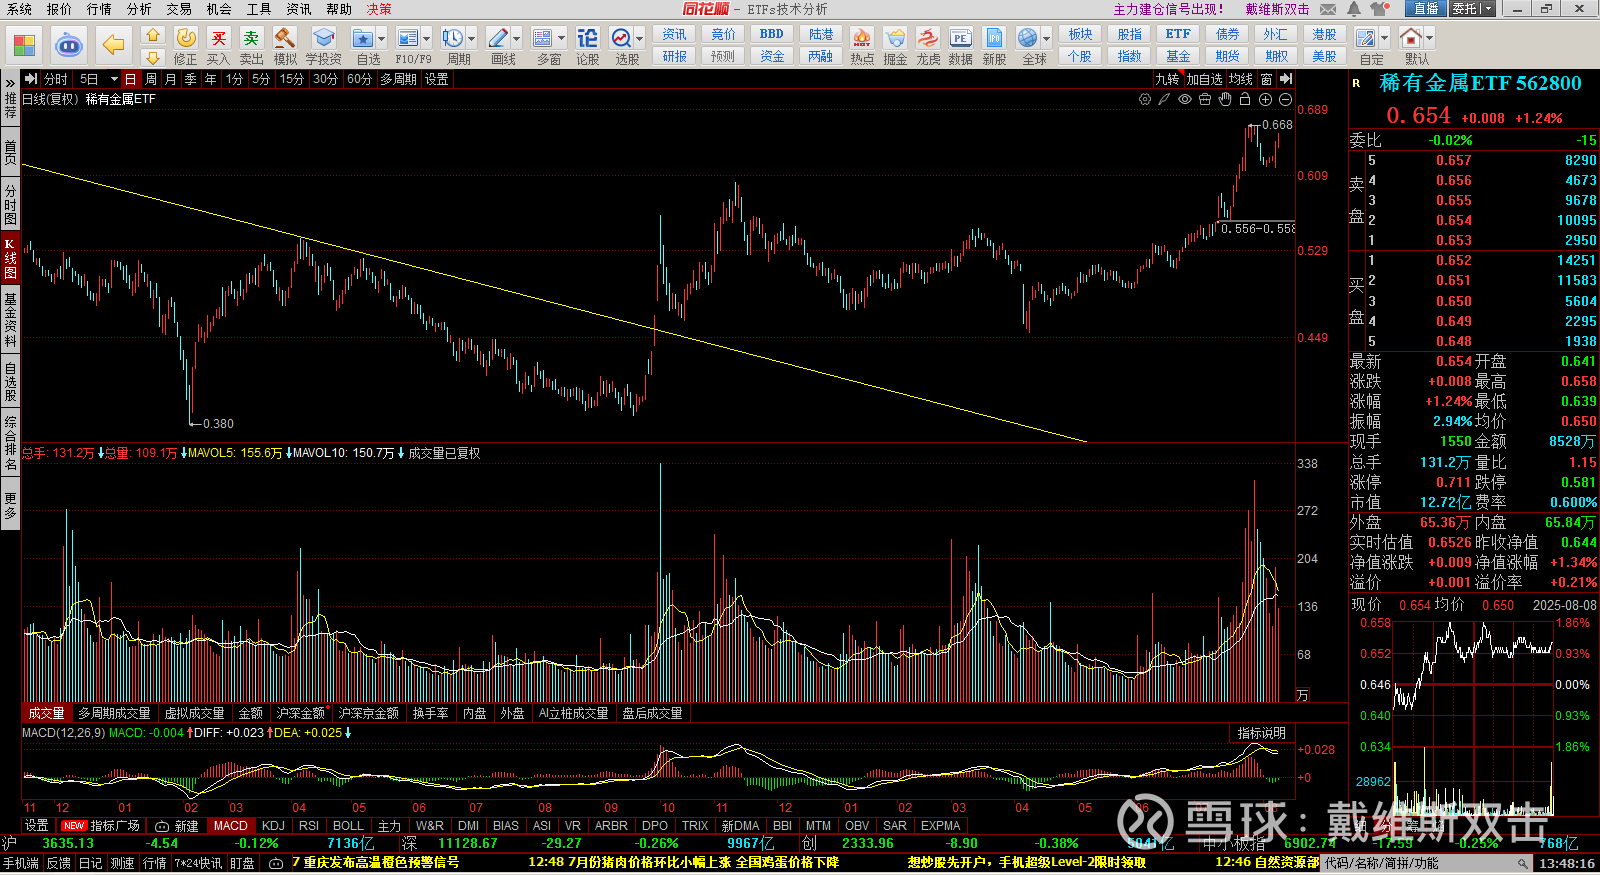
Task: Expand left sidebar double-chevron
Action: [10, 83]
